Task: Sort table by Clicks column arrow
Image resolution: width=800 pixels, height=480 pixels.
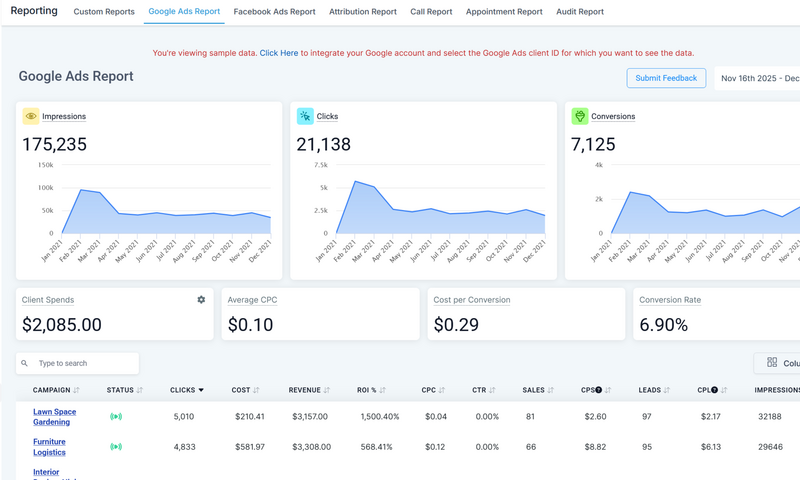Action: click(x=201, y=390)
